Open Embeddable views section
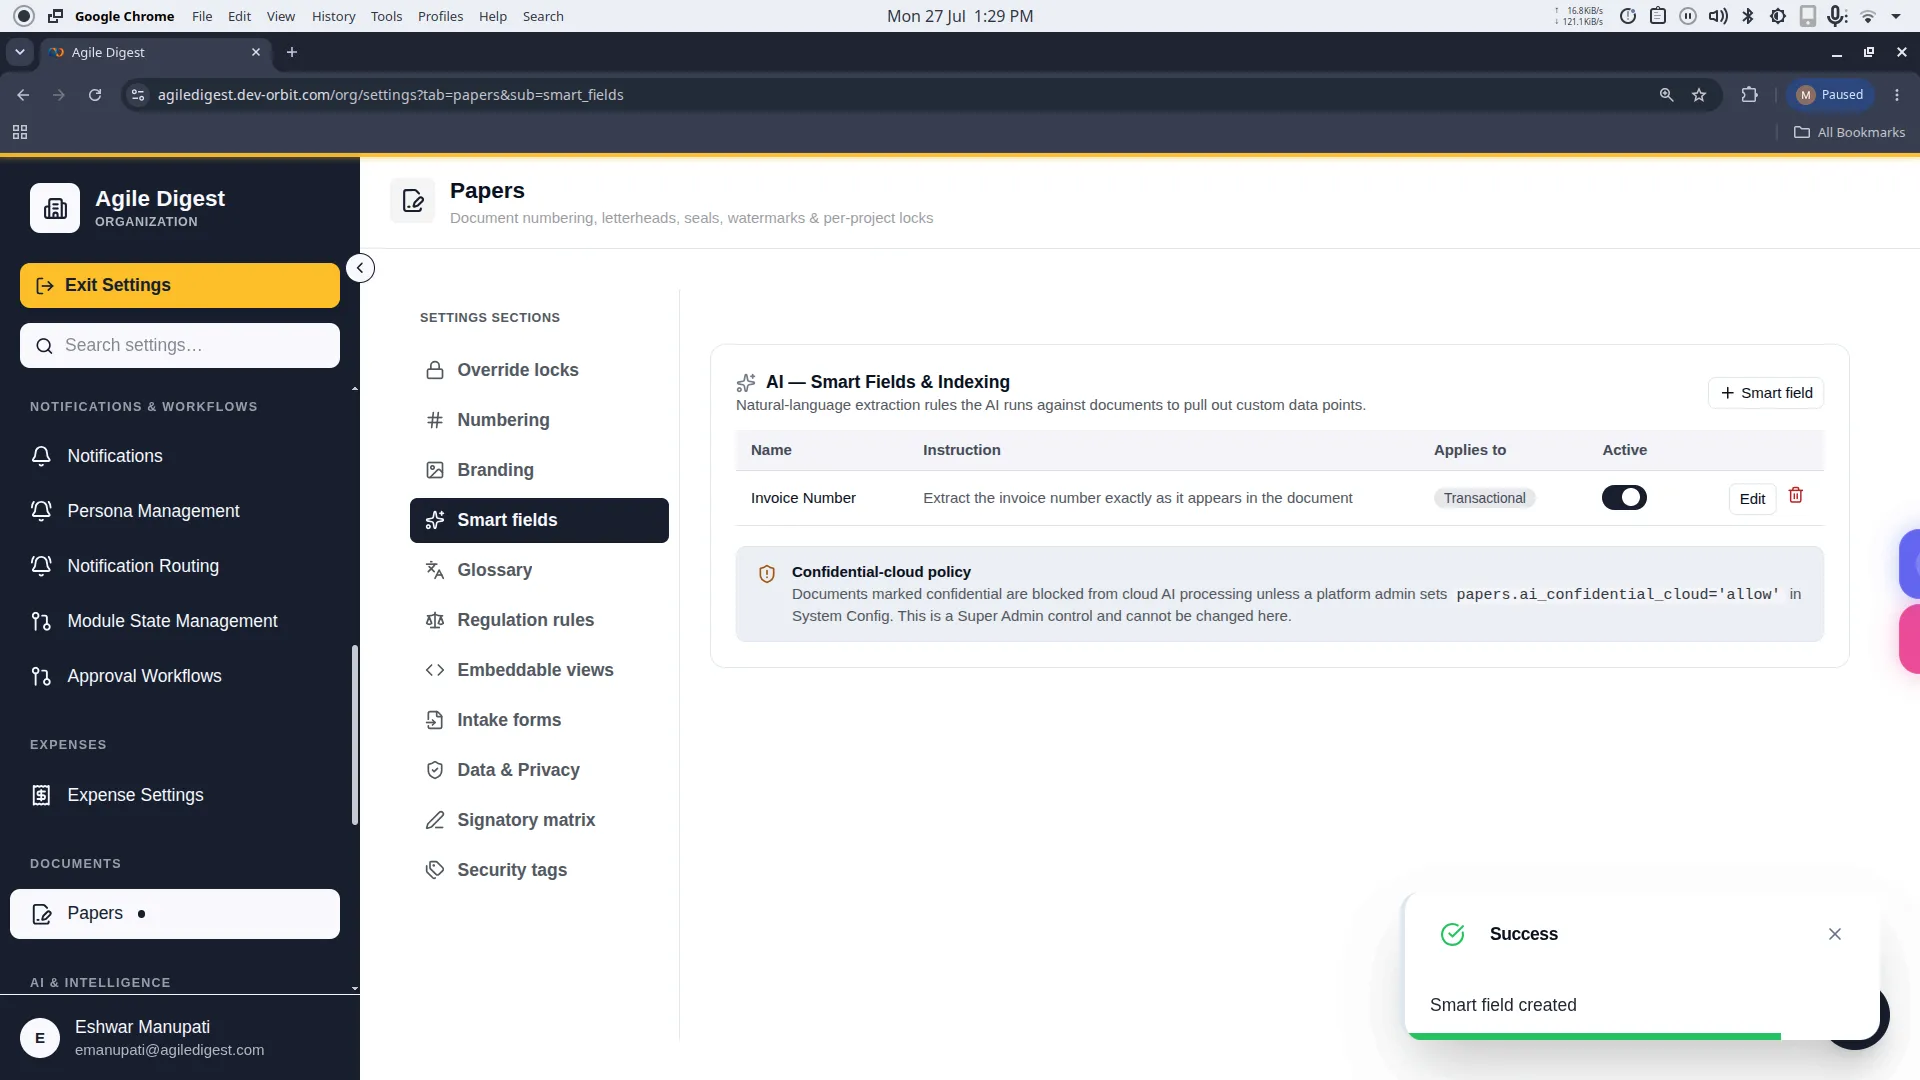 539,670
